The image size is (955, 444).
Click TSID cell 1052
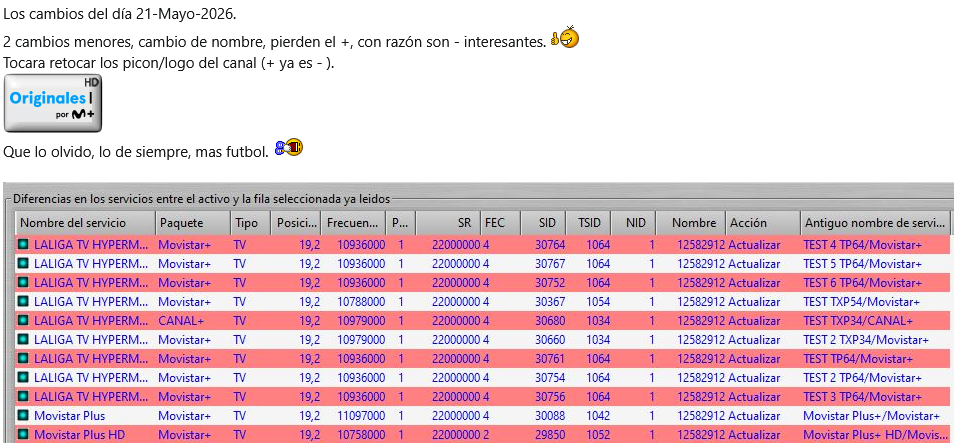pyautogui.click(x=598, y=434)
